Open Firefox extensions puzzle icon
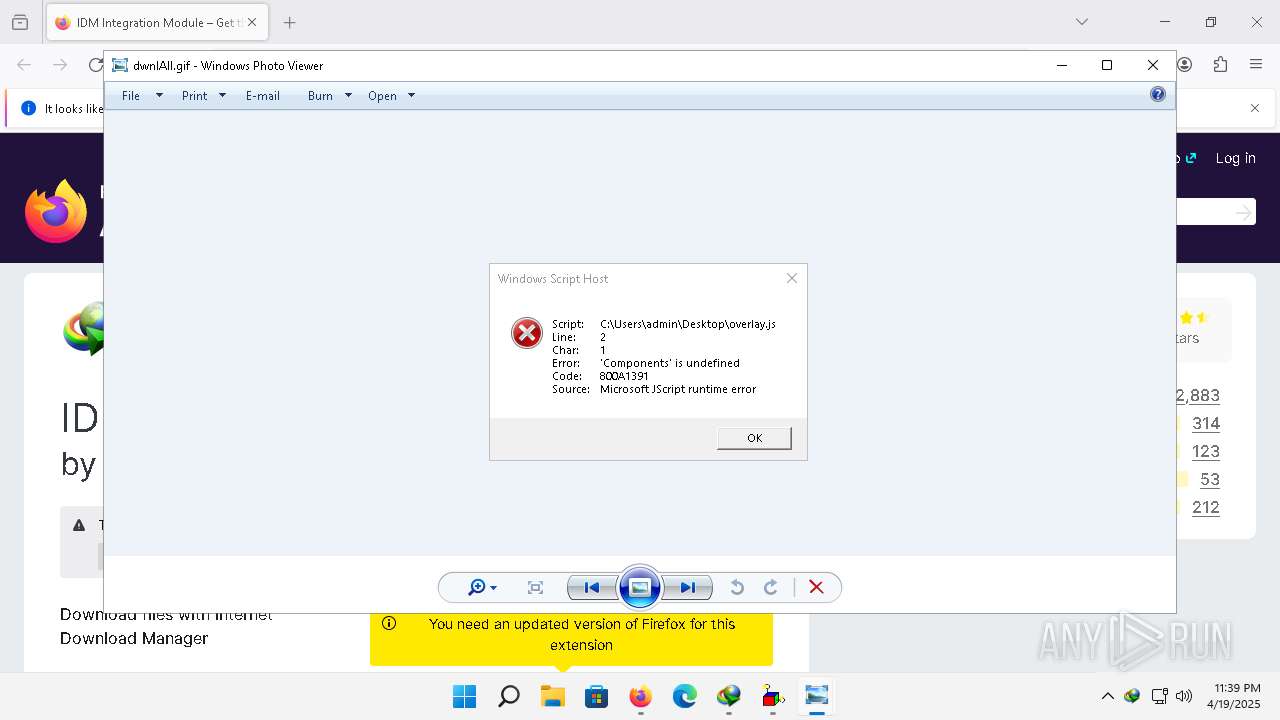This screenshot has height=720, width=1280. tap(1220, 65)
